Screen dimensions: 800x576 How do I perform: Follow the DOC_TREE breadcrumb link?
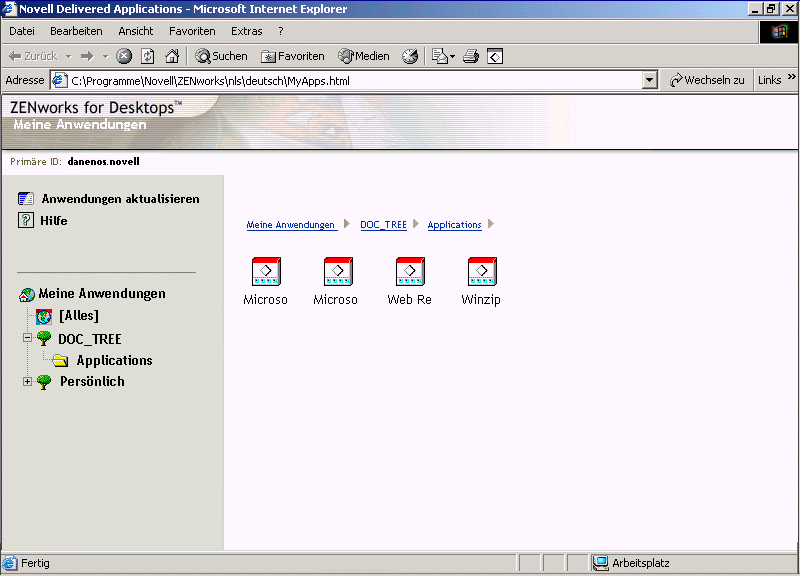[x=383, y=224]
